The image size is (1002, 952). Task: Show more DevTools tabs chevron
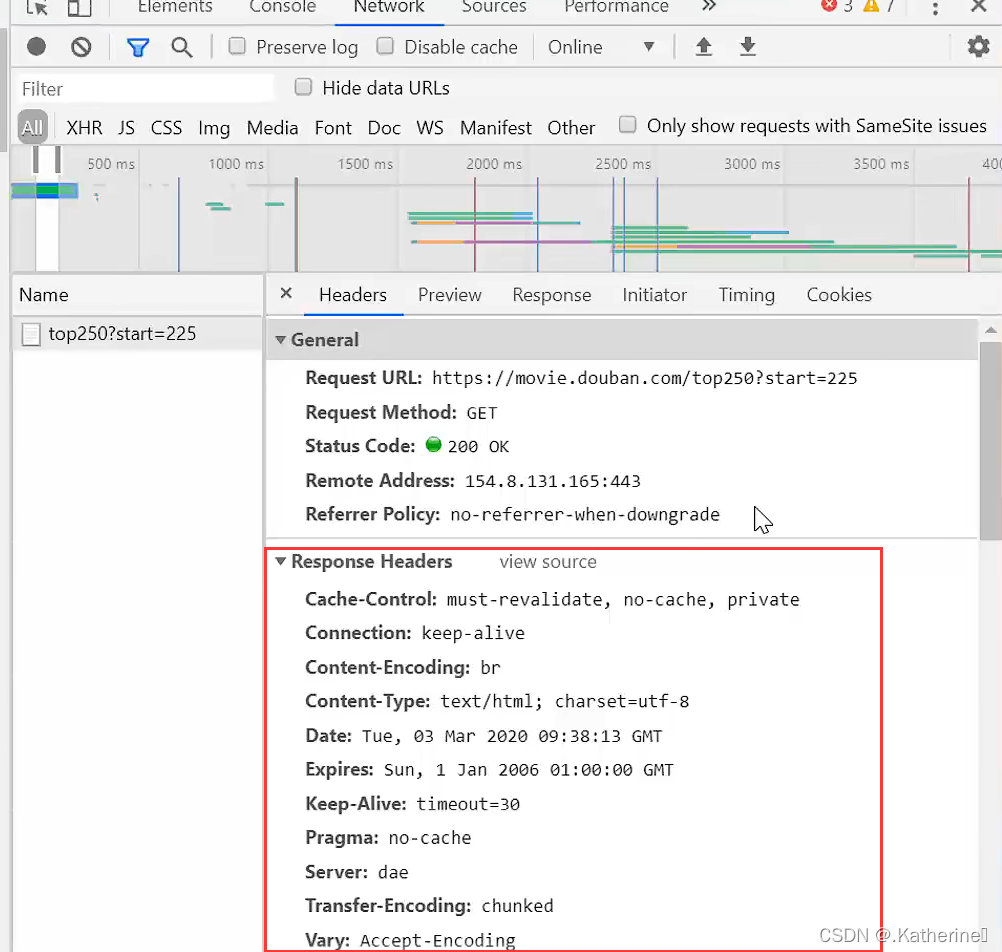click(709, 6)
